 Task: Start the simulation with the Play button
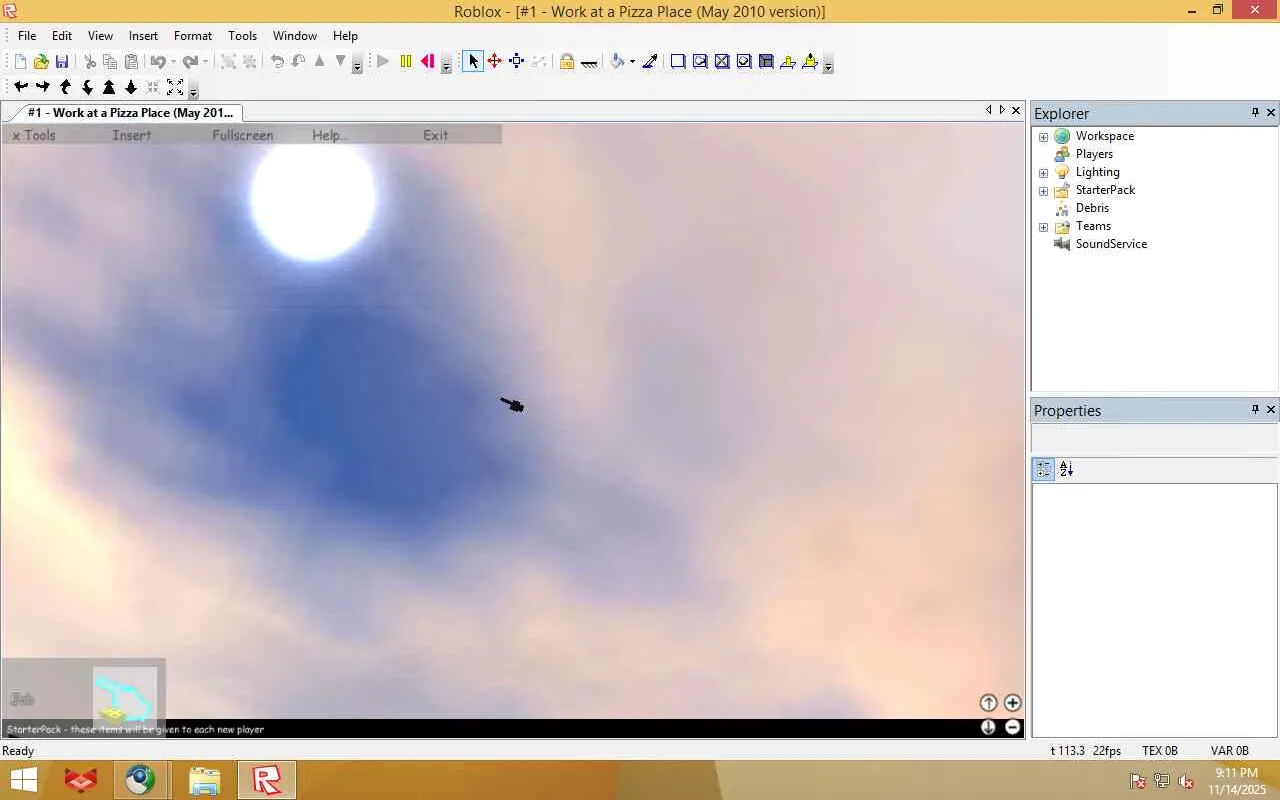[x=383, y=62]
